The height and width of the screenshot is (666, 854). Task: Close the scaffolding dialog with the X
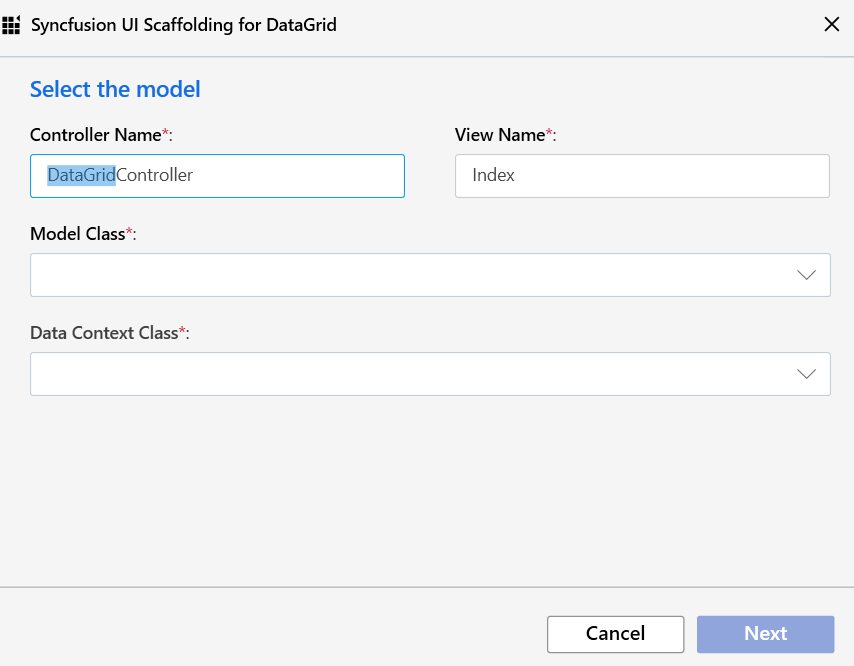click(x=832, y=24)
